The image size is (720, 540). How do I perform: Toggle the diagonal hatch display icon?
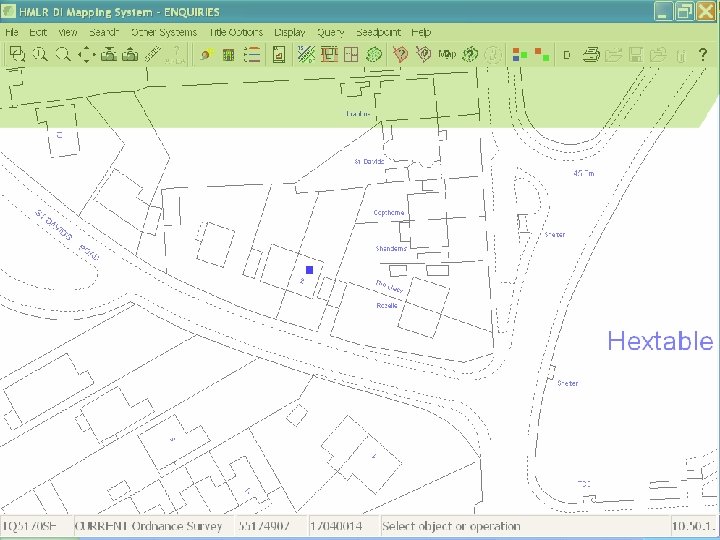(x=306, y=54)
